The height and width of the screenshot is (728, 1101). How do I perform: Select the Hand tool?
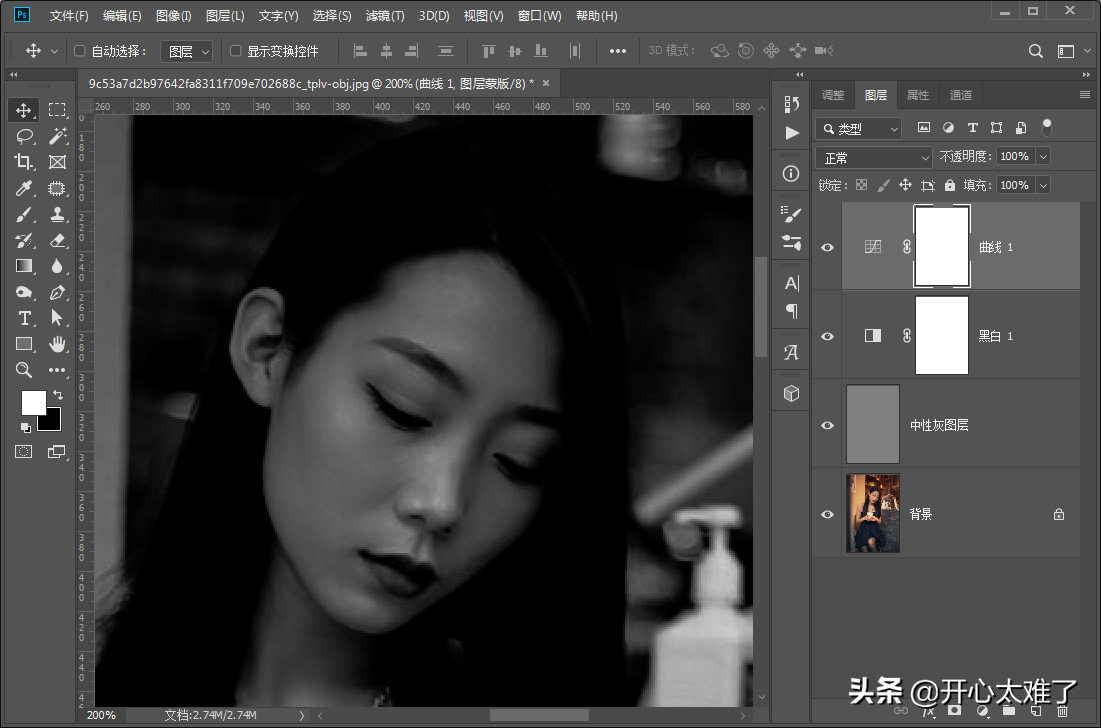pyautogui.click(x=57, y=344)
